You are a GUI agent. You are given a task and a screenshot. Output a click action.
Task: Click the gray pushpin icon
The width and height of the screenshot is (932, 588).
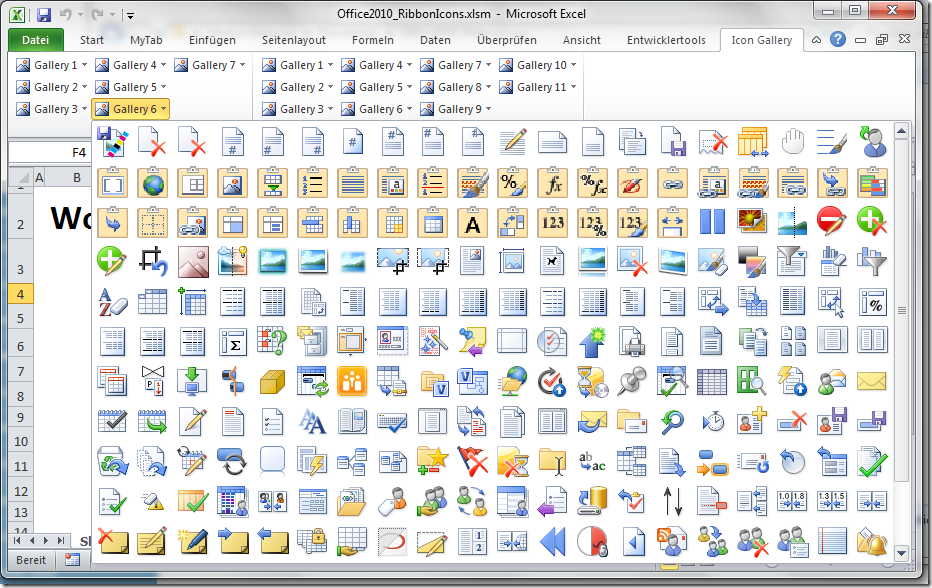coord(632,381)
